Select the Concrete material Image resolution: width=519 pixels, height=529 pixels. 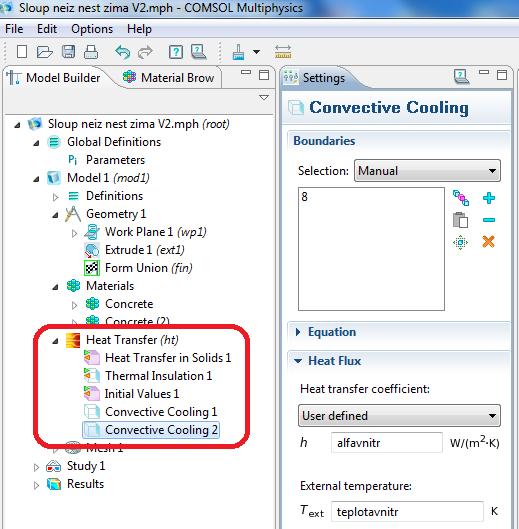point(129,304)
